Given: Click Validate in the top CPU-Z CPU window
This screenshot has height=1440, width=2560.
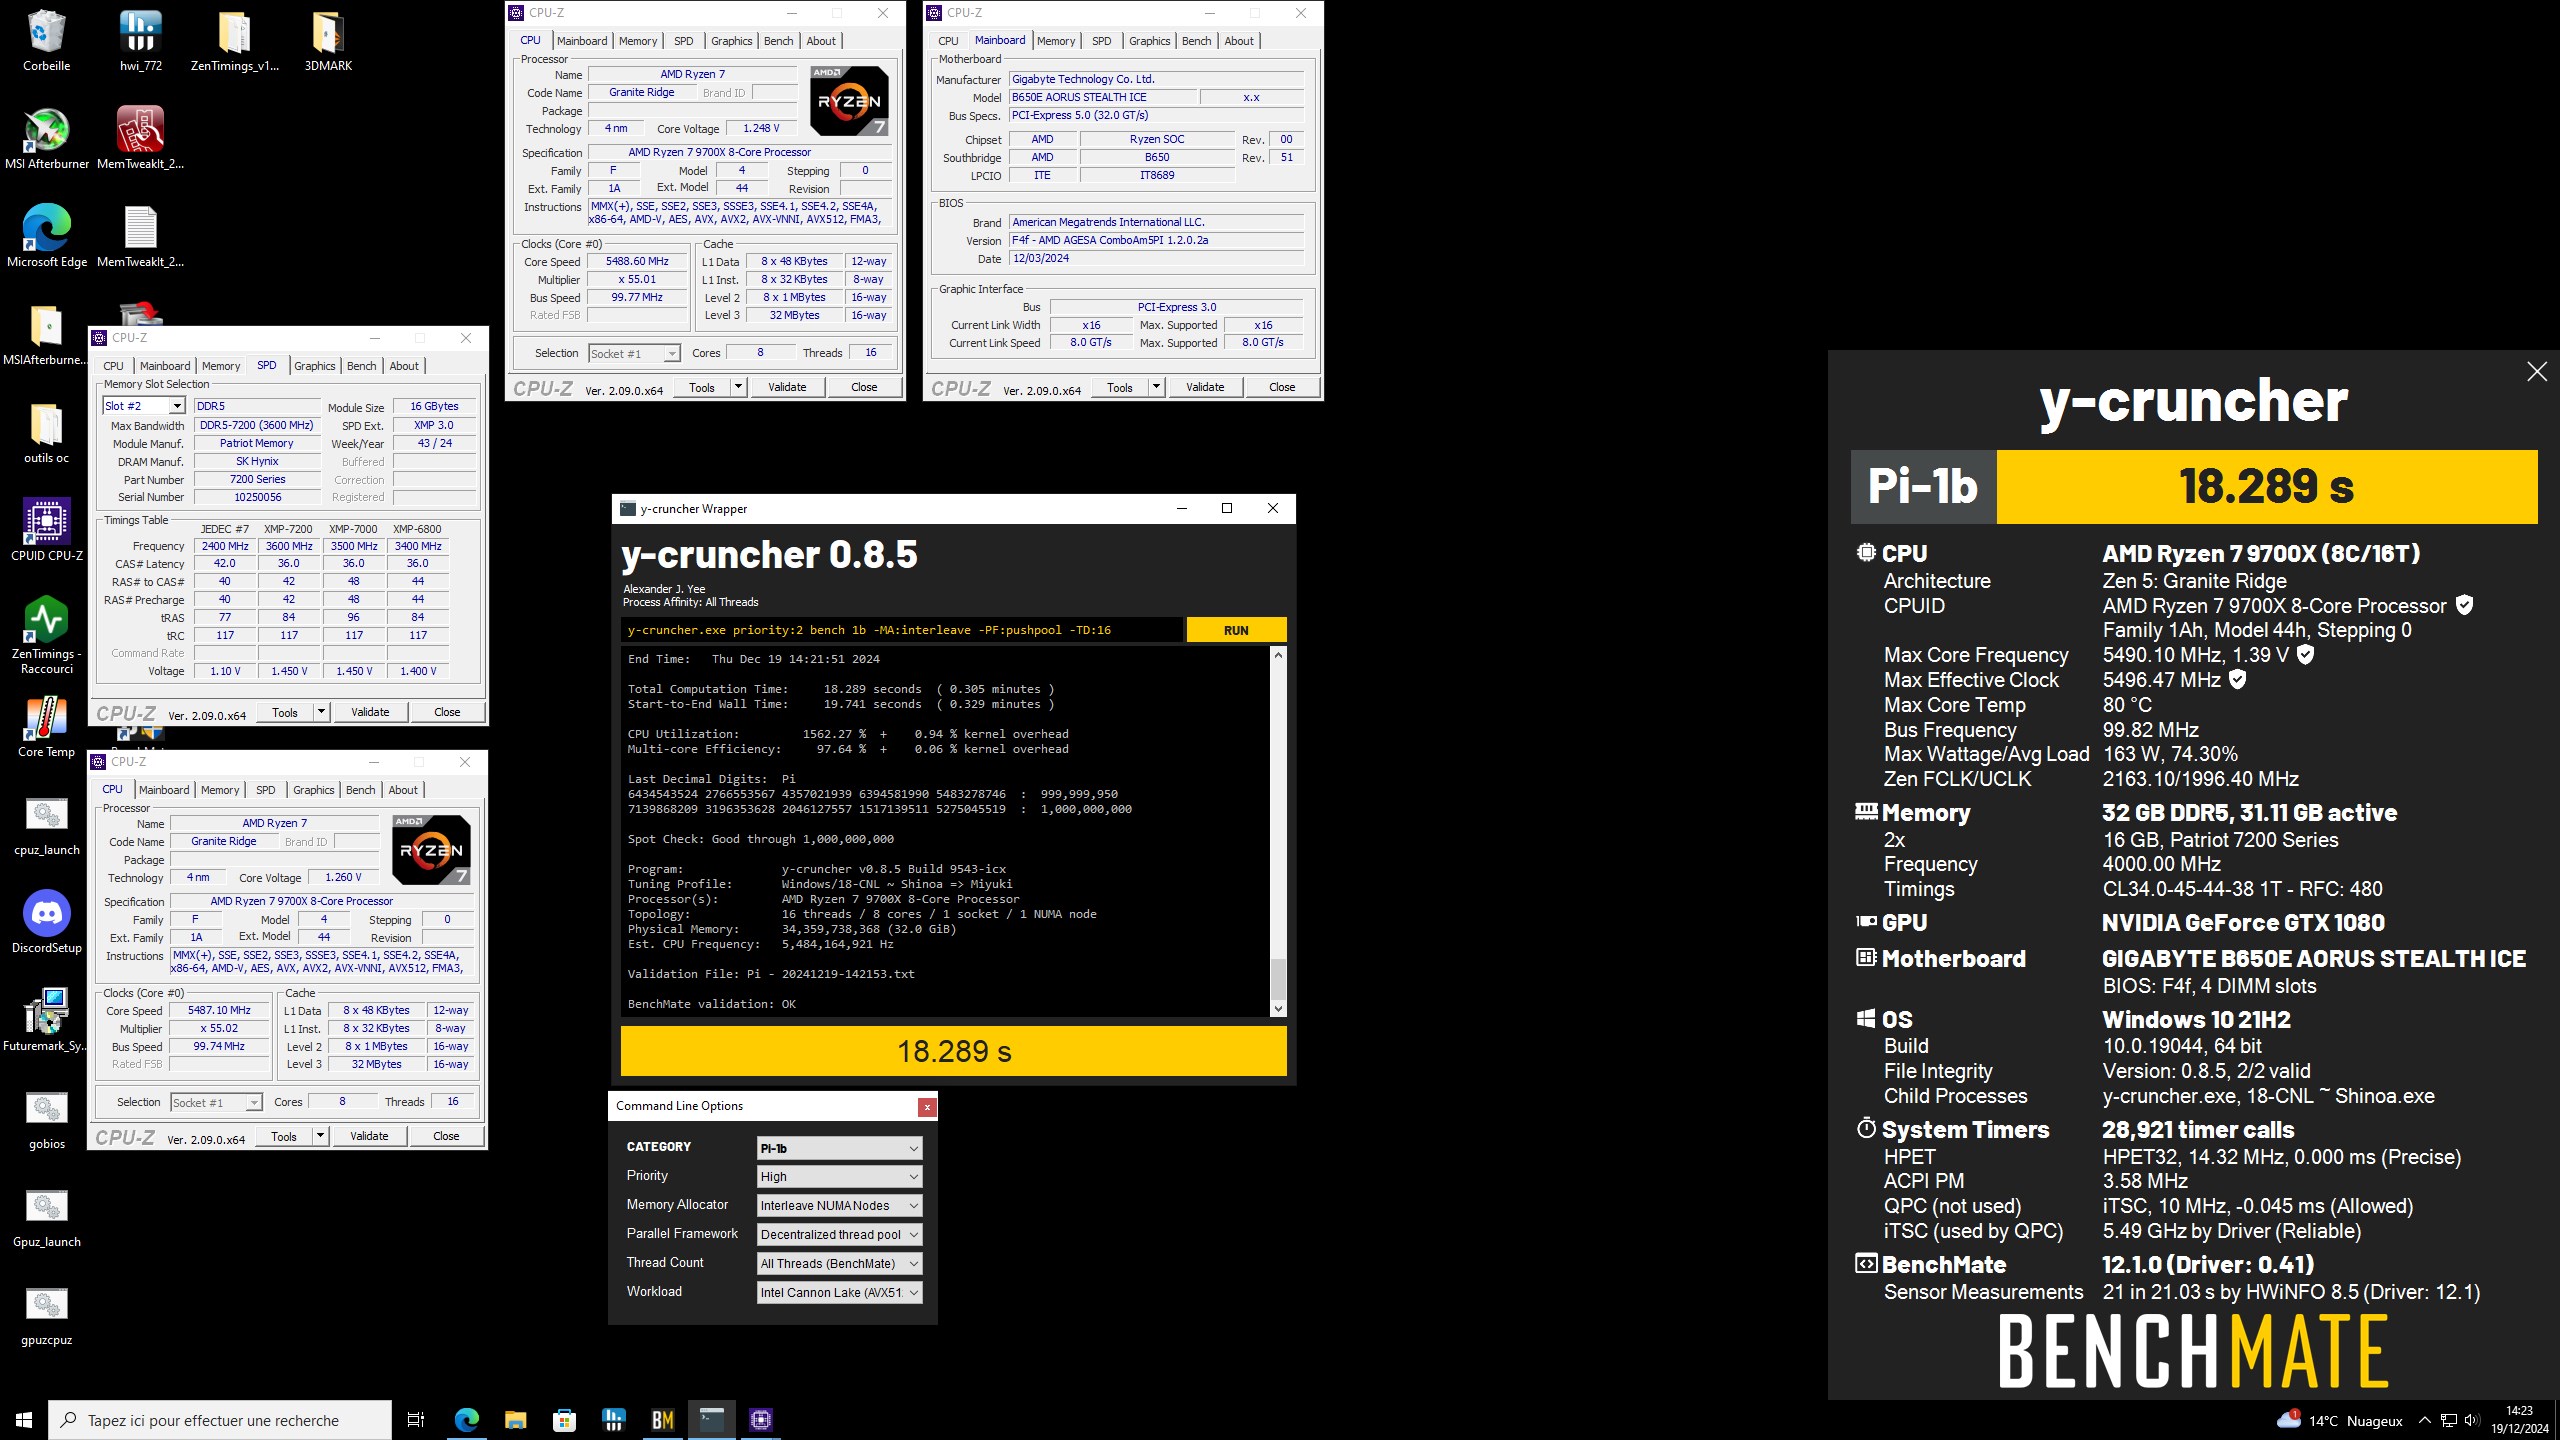Looking at the screenshot, I should click(x=787, y=387).
